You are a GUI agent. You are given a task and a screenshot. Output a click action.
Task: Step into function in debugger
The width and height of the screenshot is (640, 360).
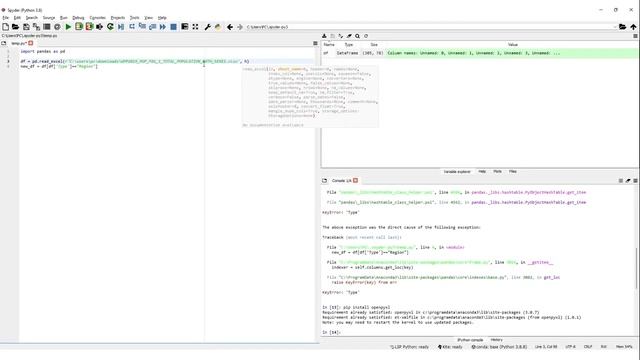tap(142, 27)
